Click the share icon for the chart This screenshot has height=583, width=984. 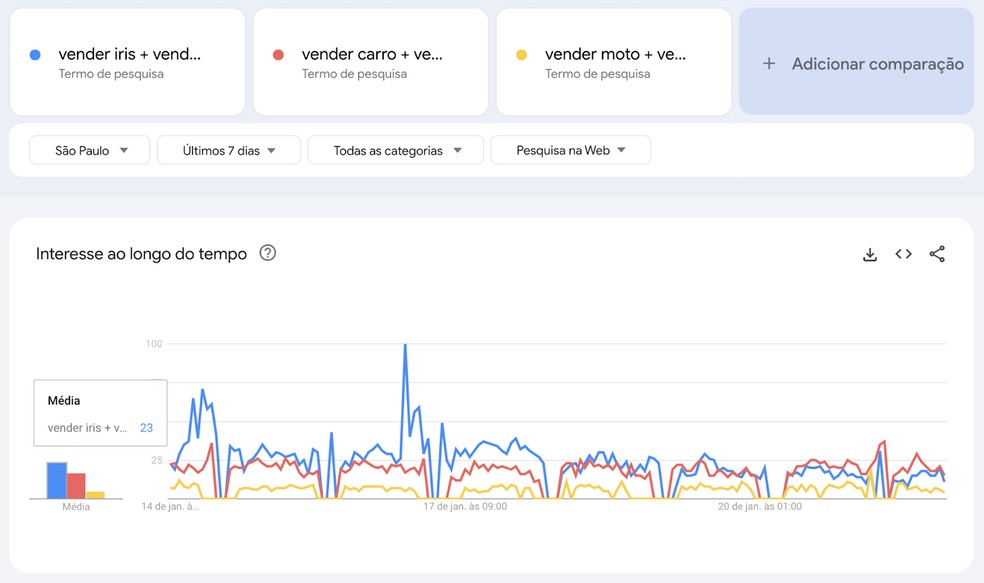(937, 254)
